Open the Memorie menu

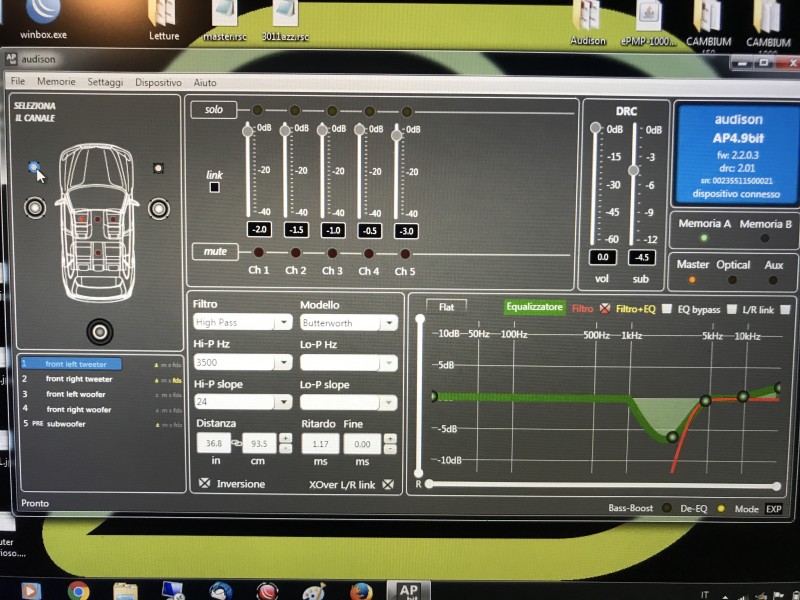pyautogui.click(x=56, y=81)
